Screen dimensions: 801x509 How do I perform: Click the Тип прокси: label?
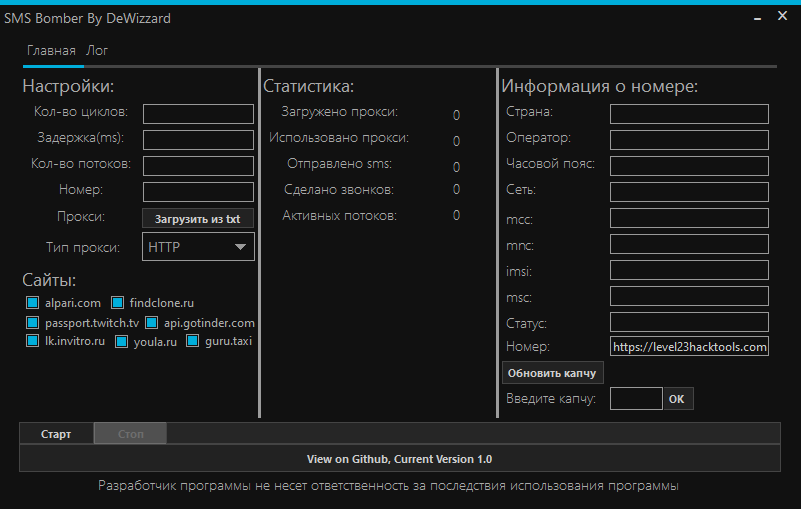[x=83, y=248]
